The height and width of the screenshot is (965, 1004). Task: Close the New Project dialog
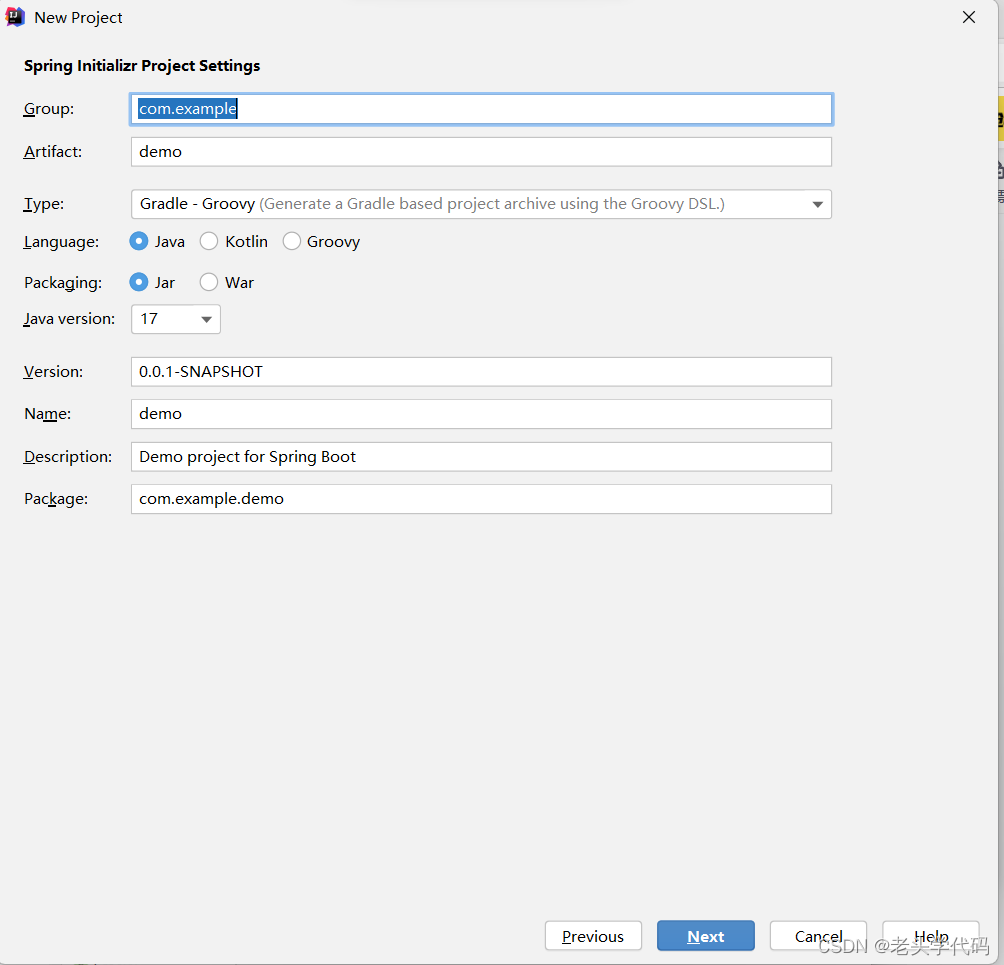point(969,17)
